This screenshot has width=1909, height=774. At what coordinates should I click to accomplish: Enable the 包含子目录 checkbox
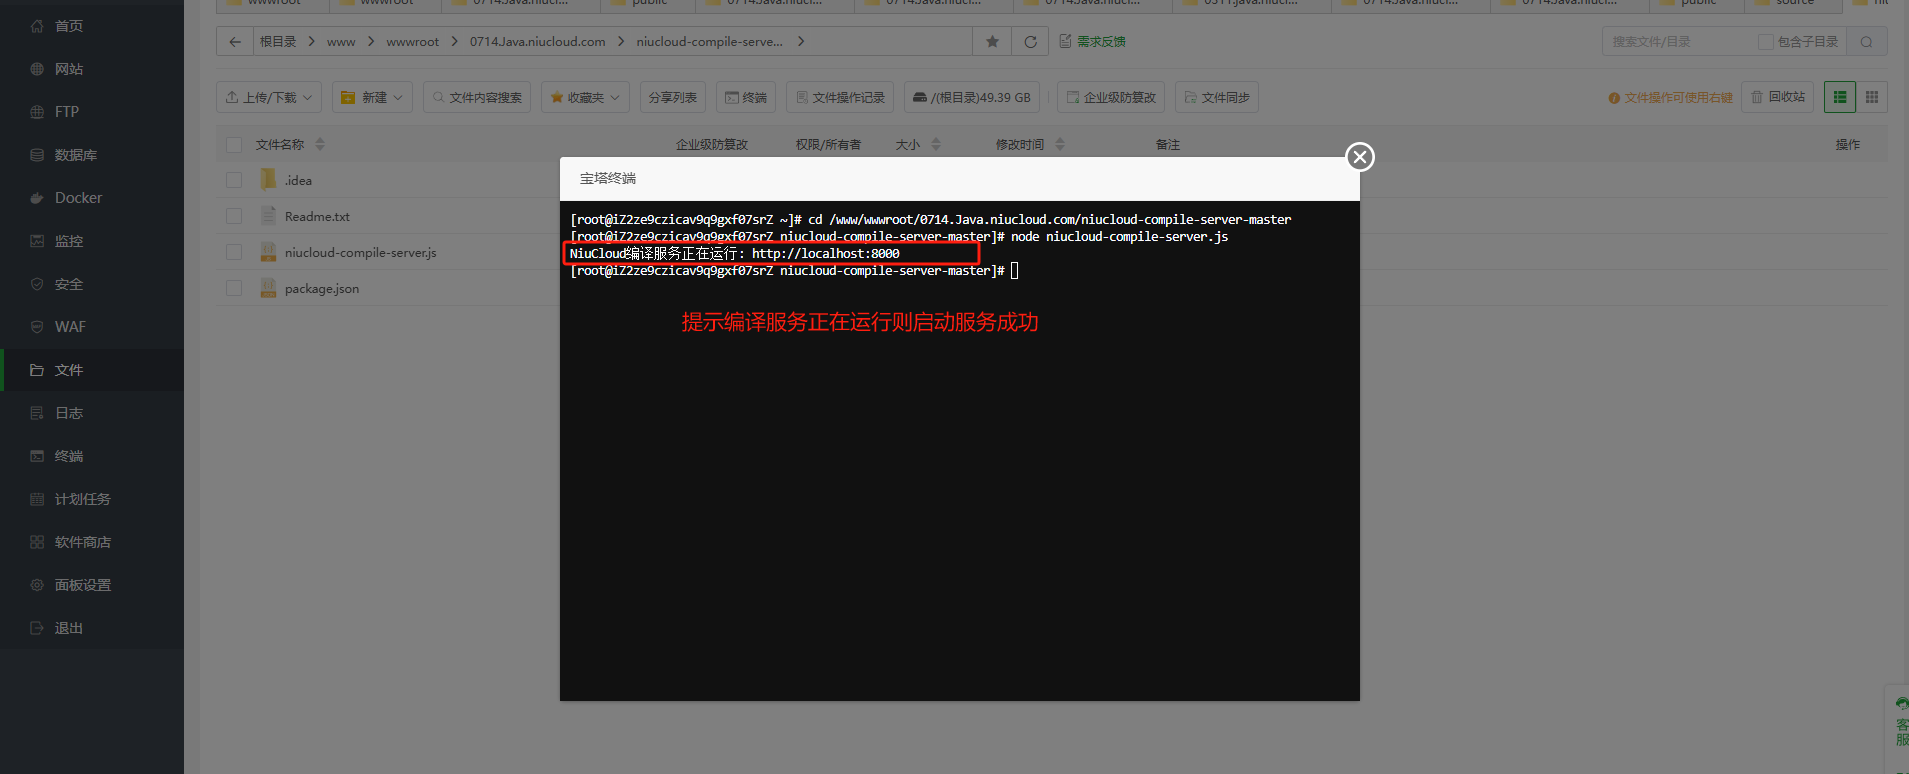click(1766, 42)
